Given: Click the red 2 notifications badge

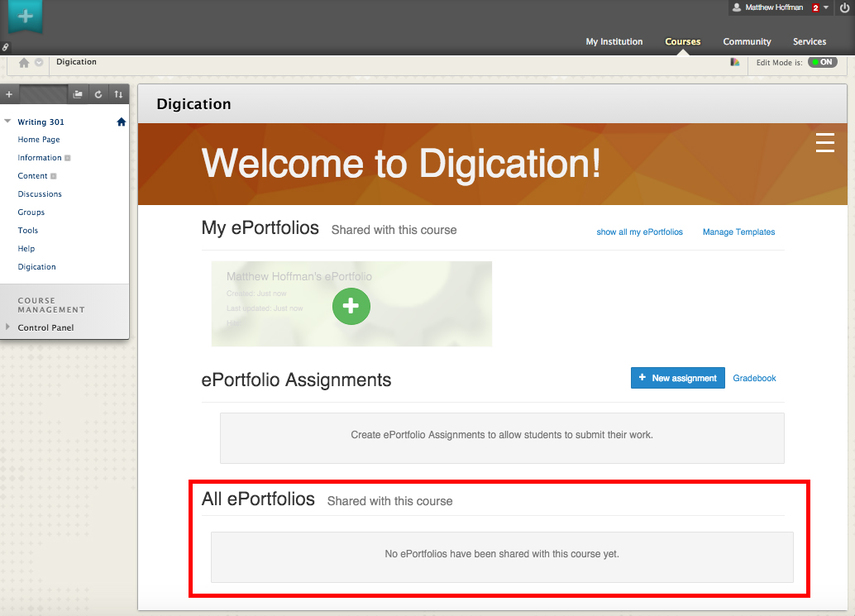Looking at the screenshot, I should coord(816,8).
